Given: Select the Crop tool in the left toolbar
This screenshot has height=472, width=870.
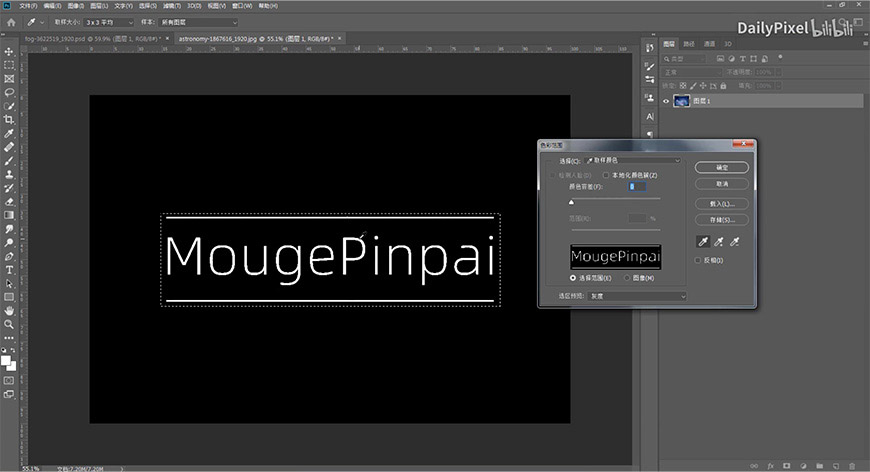Looking at the screenshot, I should click(x=9, y=119).
